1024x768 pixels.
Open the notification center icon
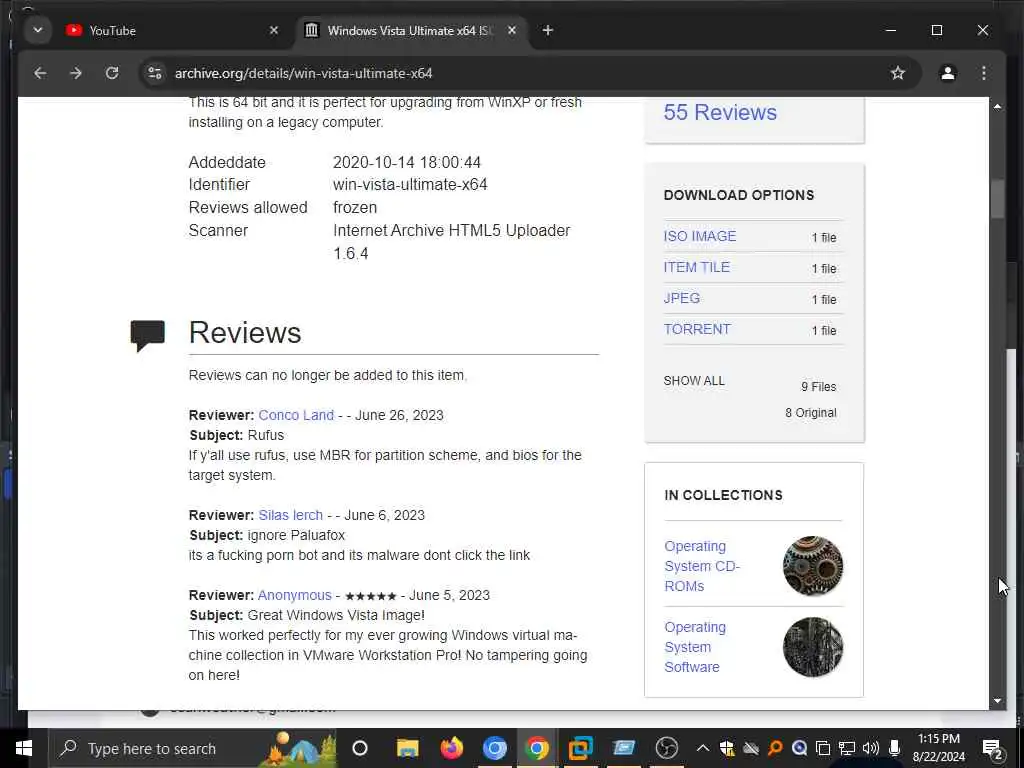click(x=992, y=749)
